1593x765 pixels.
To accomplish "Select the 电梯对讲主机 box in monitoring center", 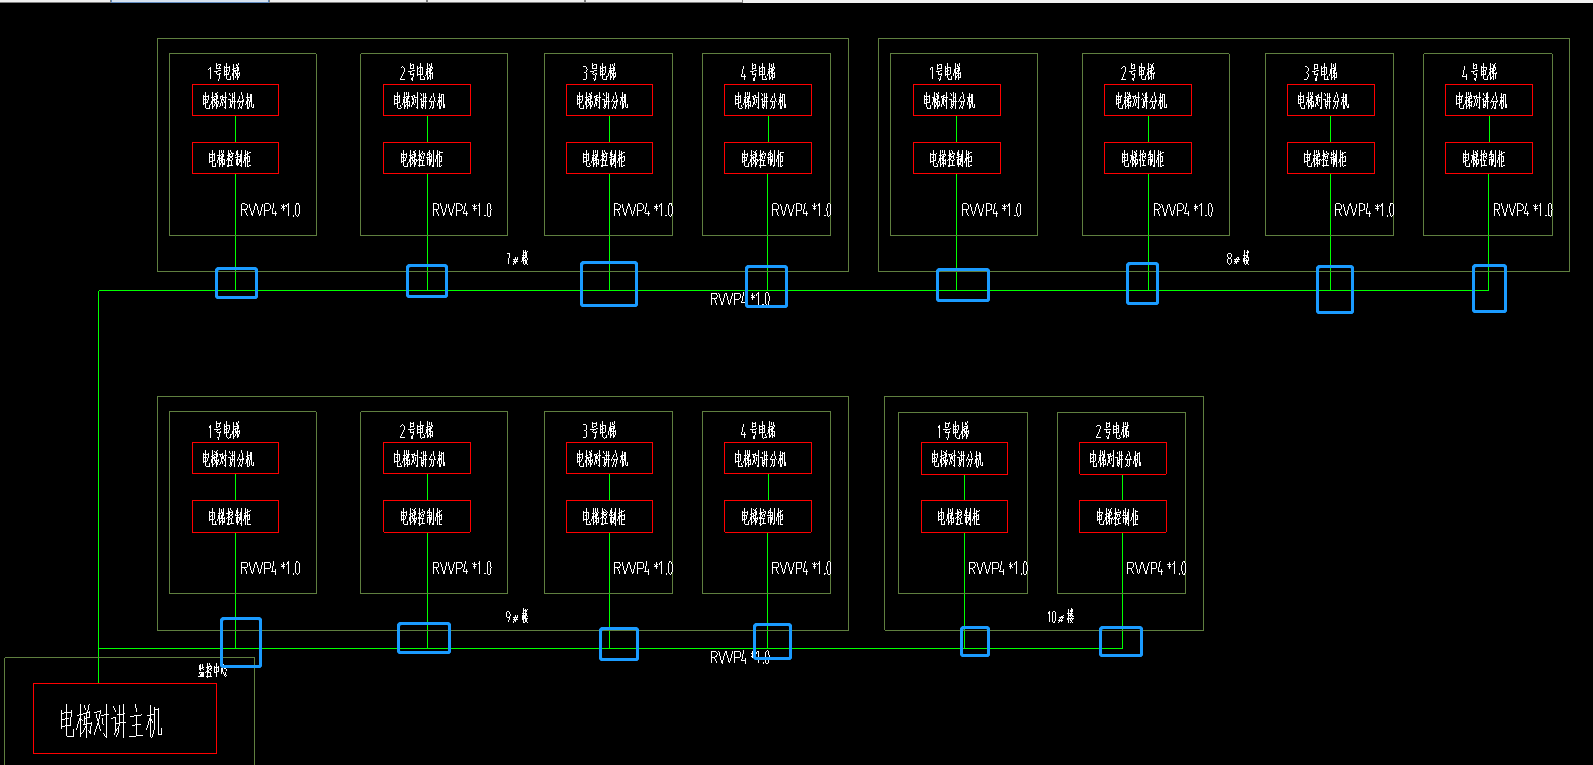I will click(x=125, y=718).
